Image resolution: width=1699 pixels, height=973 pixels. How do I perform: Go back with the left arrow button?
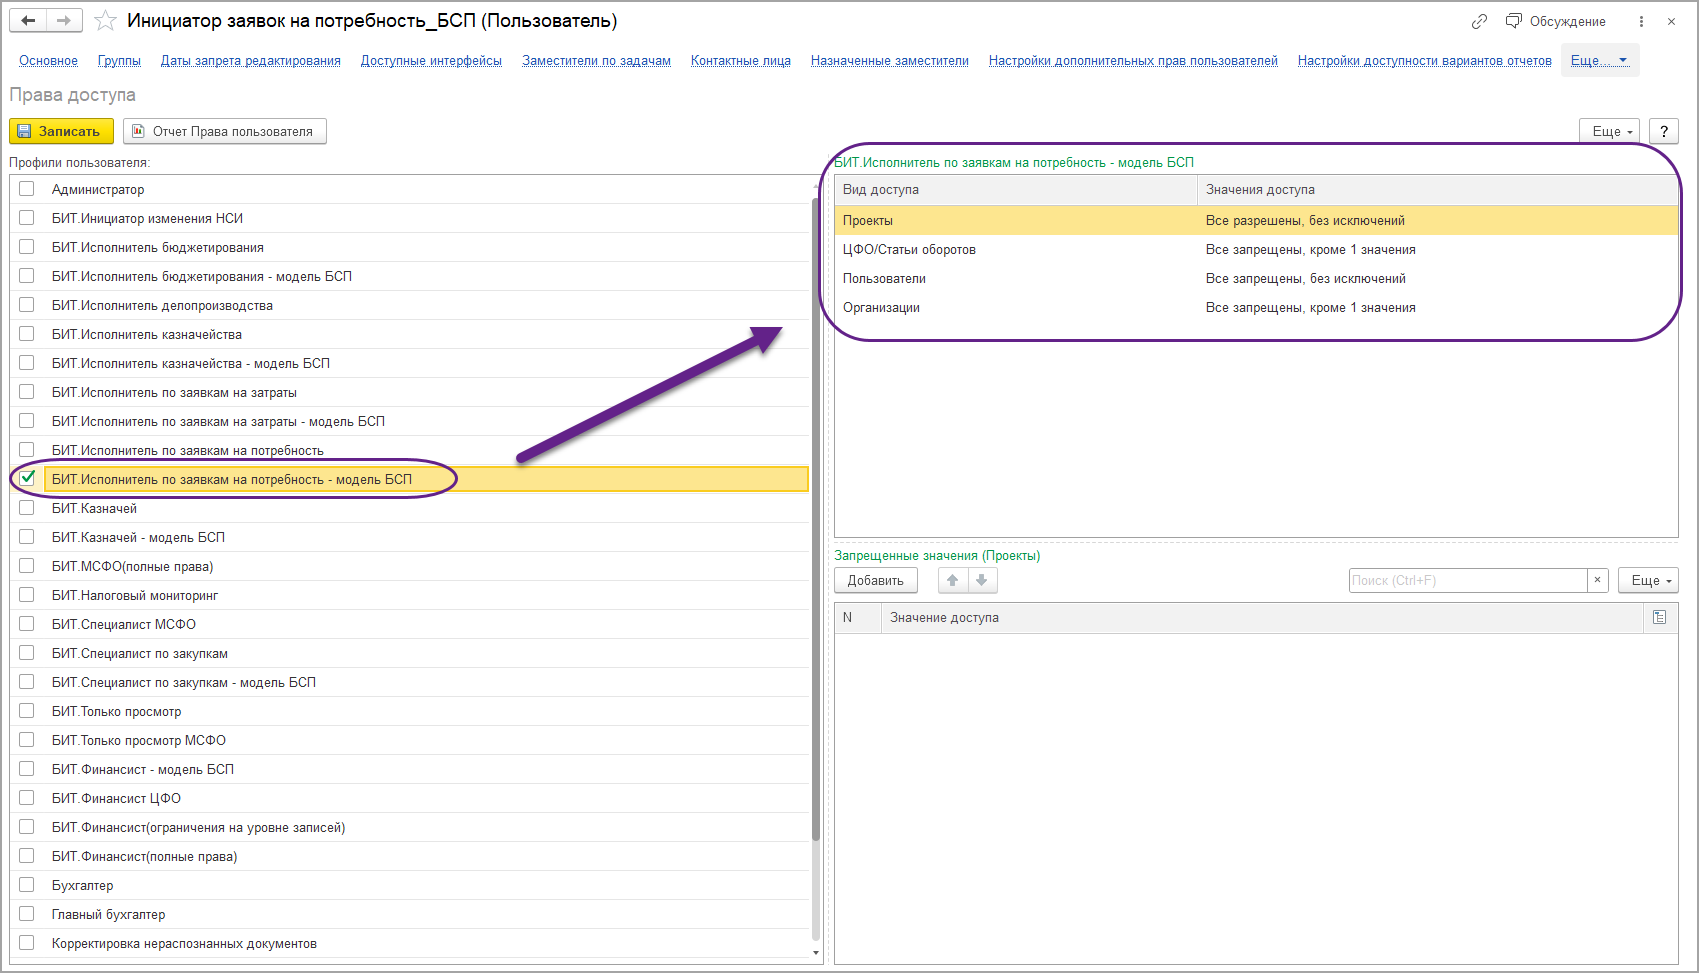pyautogui.click(x=28, y=21)
